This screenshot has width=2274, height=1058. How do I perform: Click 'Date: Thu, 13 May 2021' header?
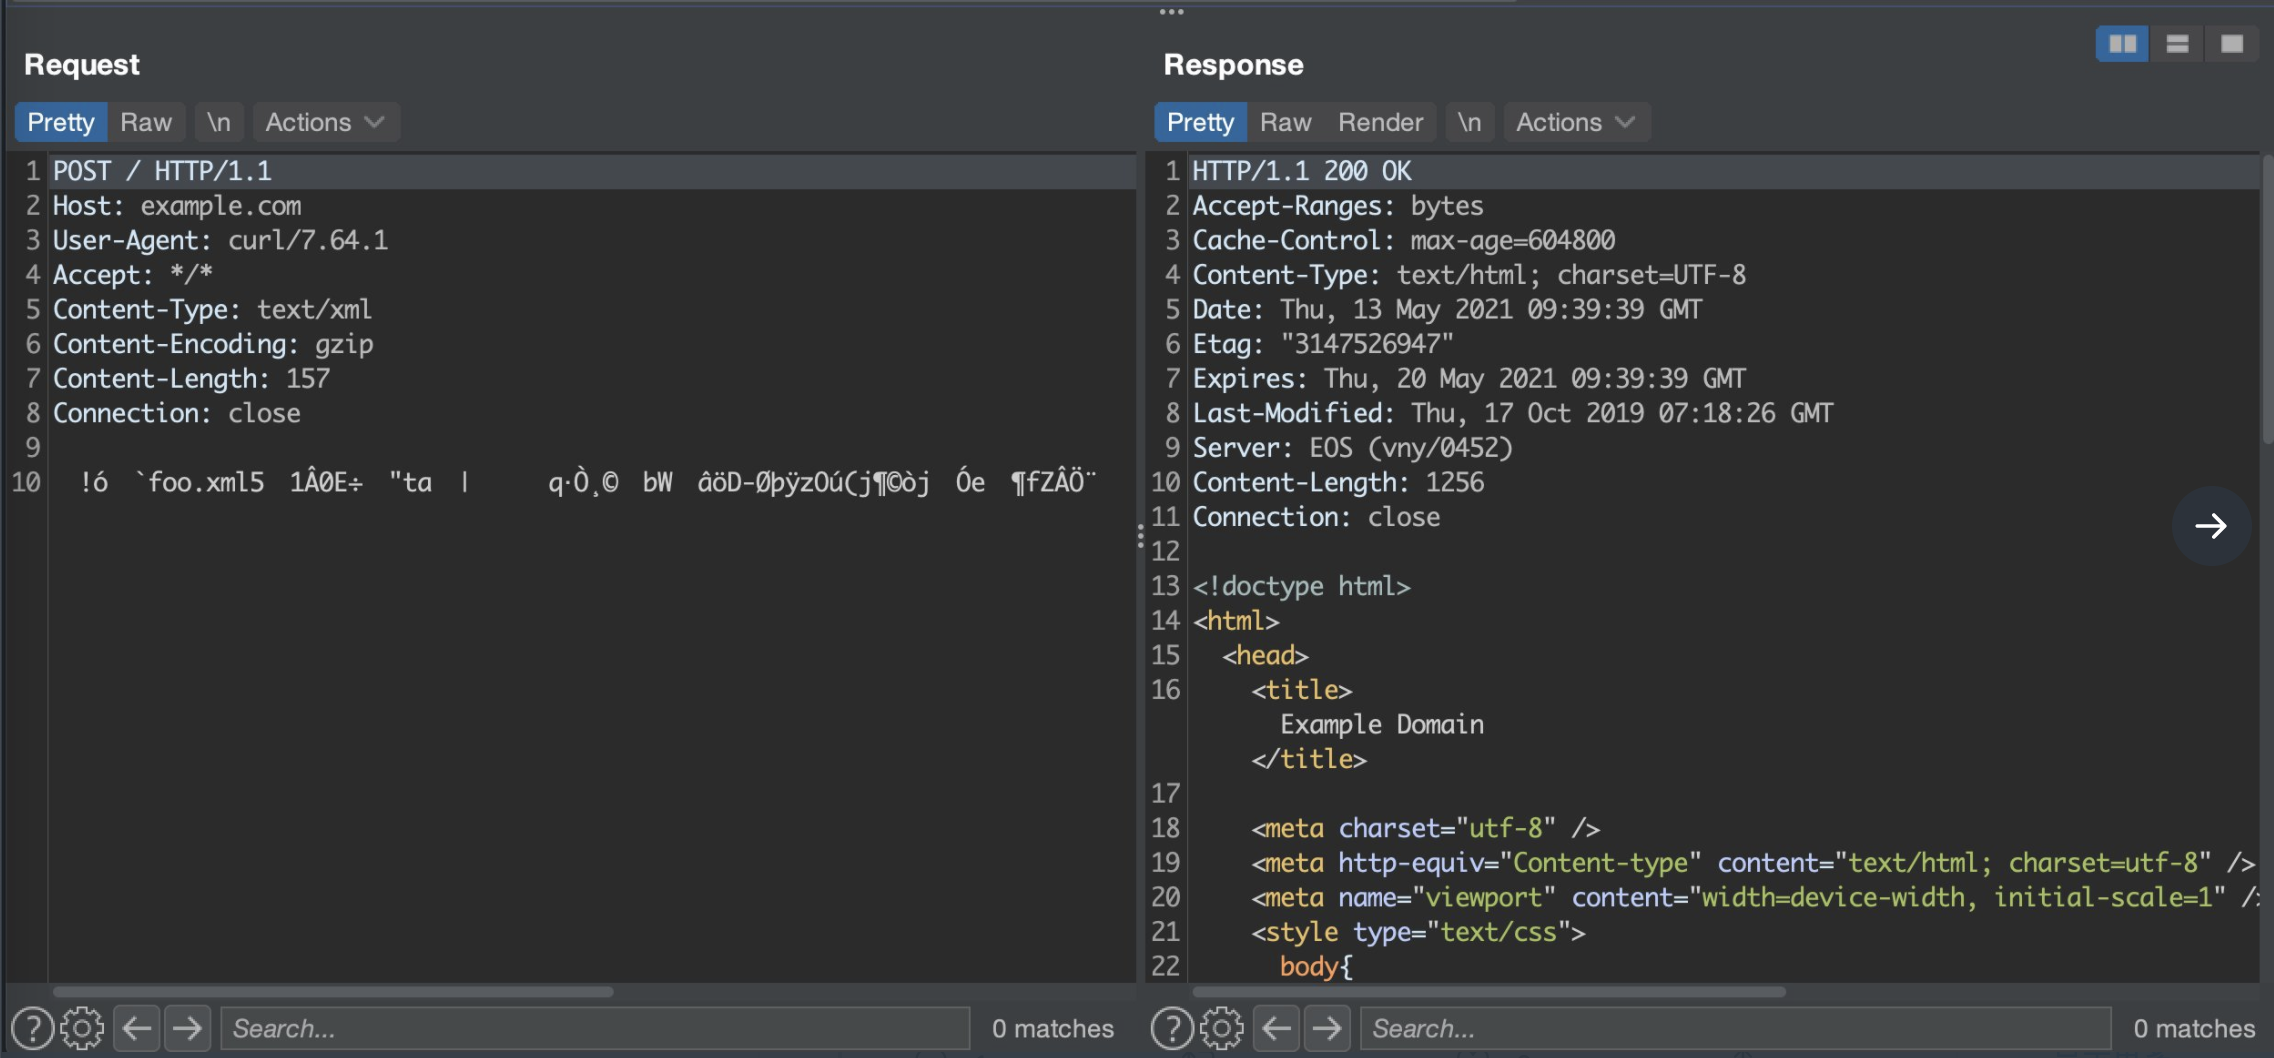point(1447,309)
